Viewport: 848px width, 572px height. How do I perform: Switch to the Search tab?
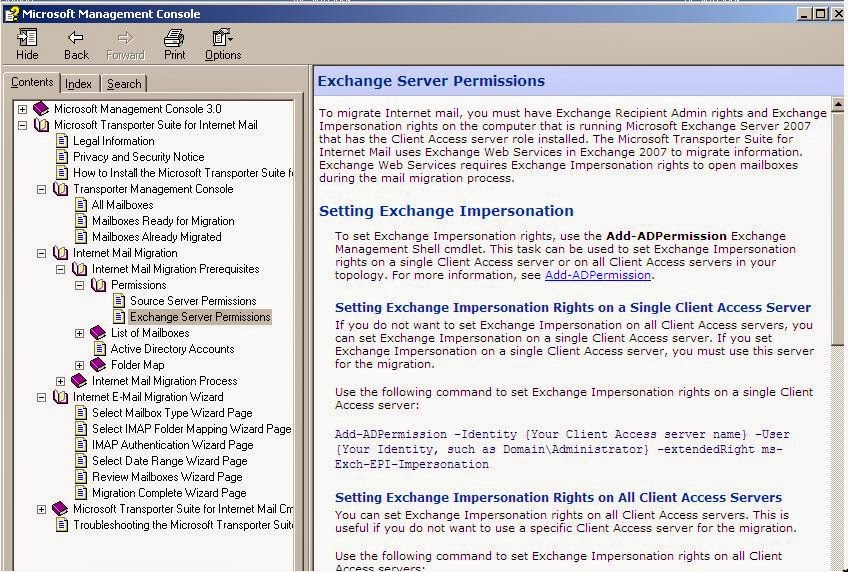[124, 84]
